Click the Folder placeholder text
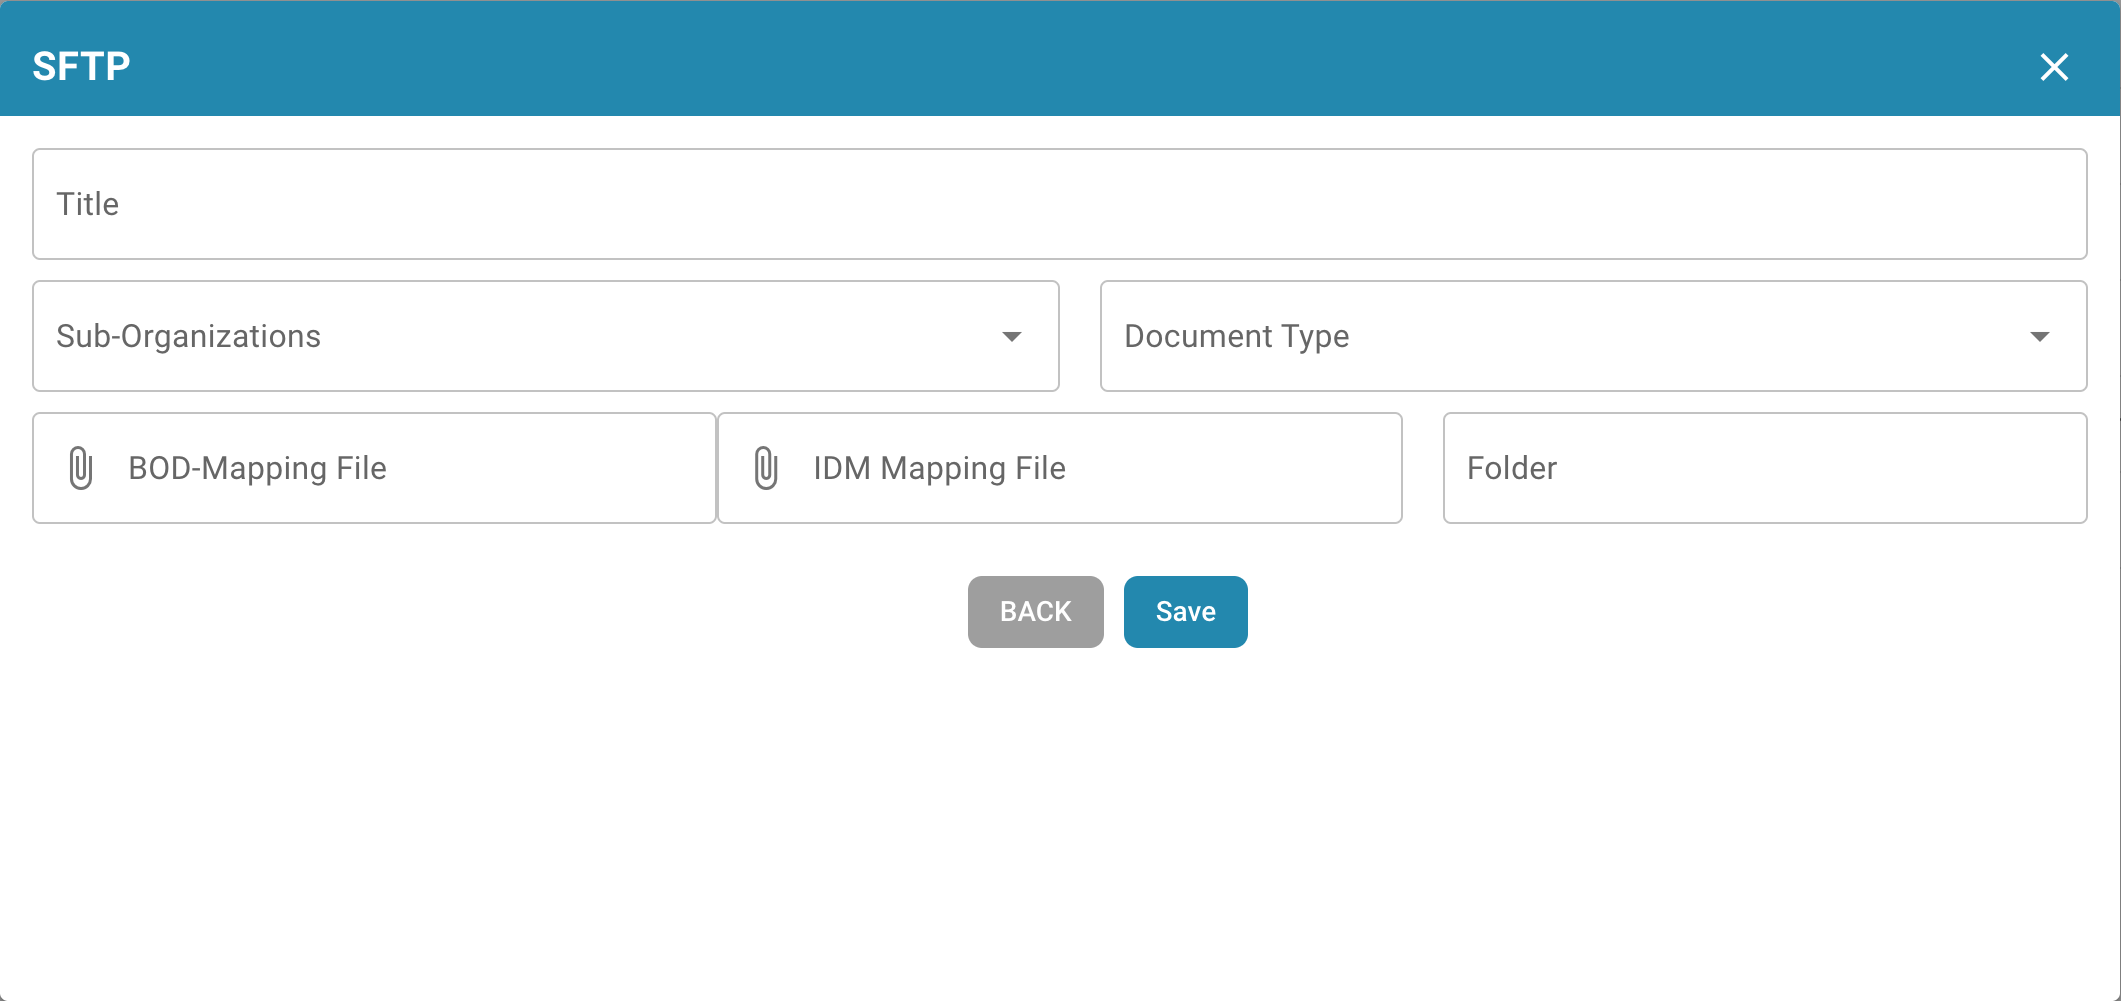This screenshot has height=1001, width=2121. [1511, 468]
